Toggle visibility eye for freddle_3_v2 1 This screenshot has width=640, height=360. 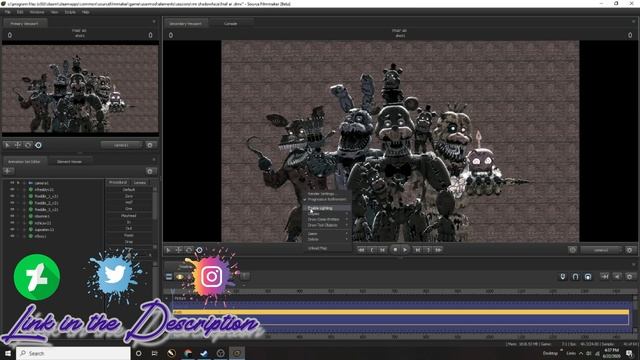12,209
